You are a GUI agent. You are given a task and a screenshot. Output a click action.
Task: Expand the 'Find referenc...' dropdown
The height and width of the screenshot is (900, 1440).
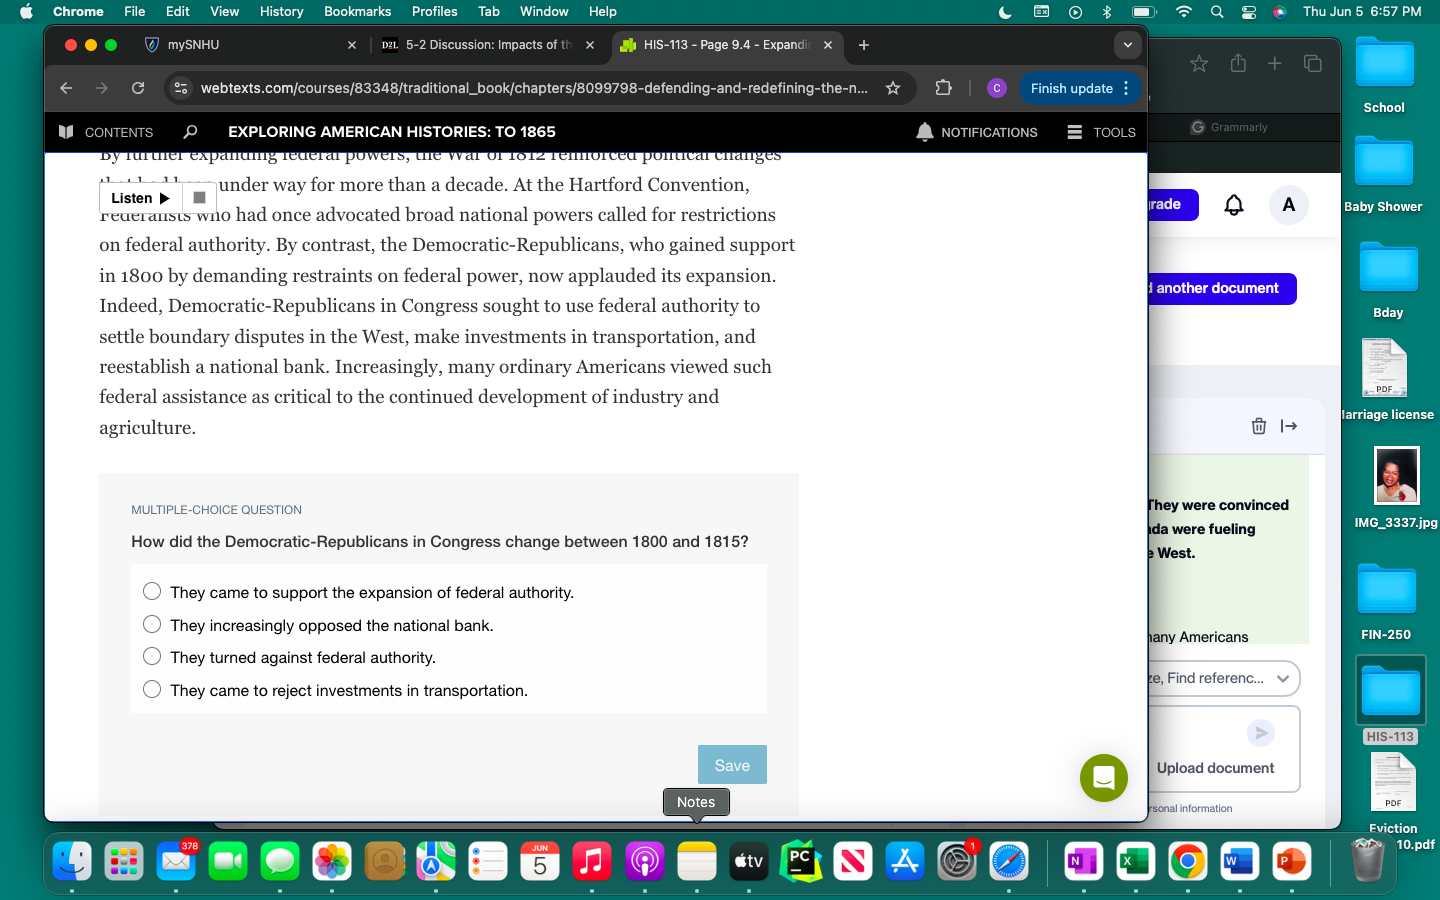1283,678
